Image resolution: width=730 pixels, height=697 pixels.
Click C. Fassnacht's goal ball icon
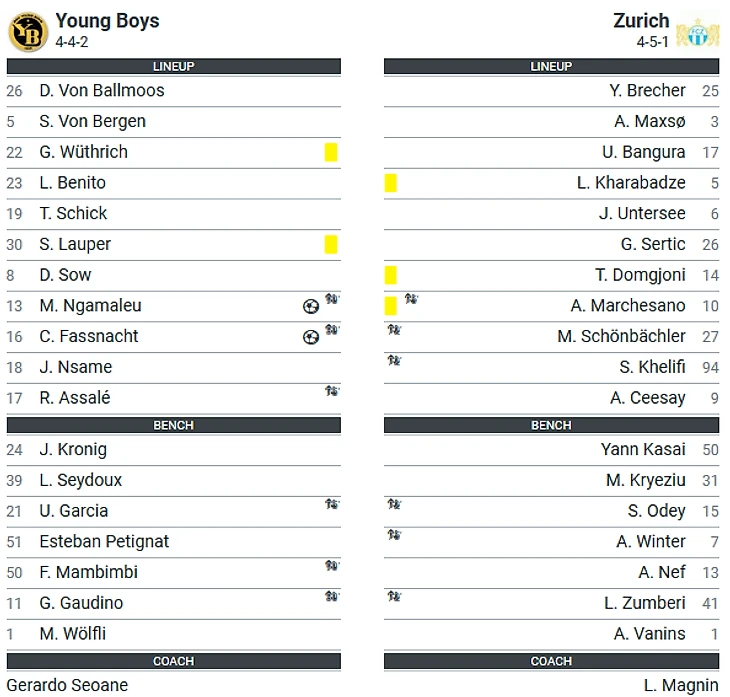tap(310, 338)
